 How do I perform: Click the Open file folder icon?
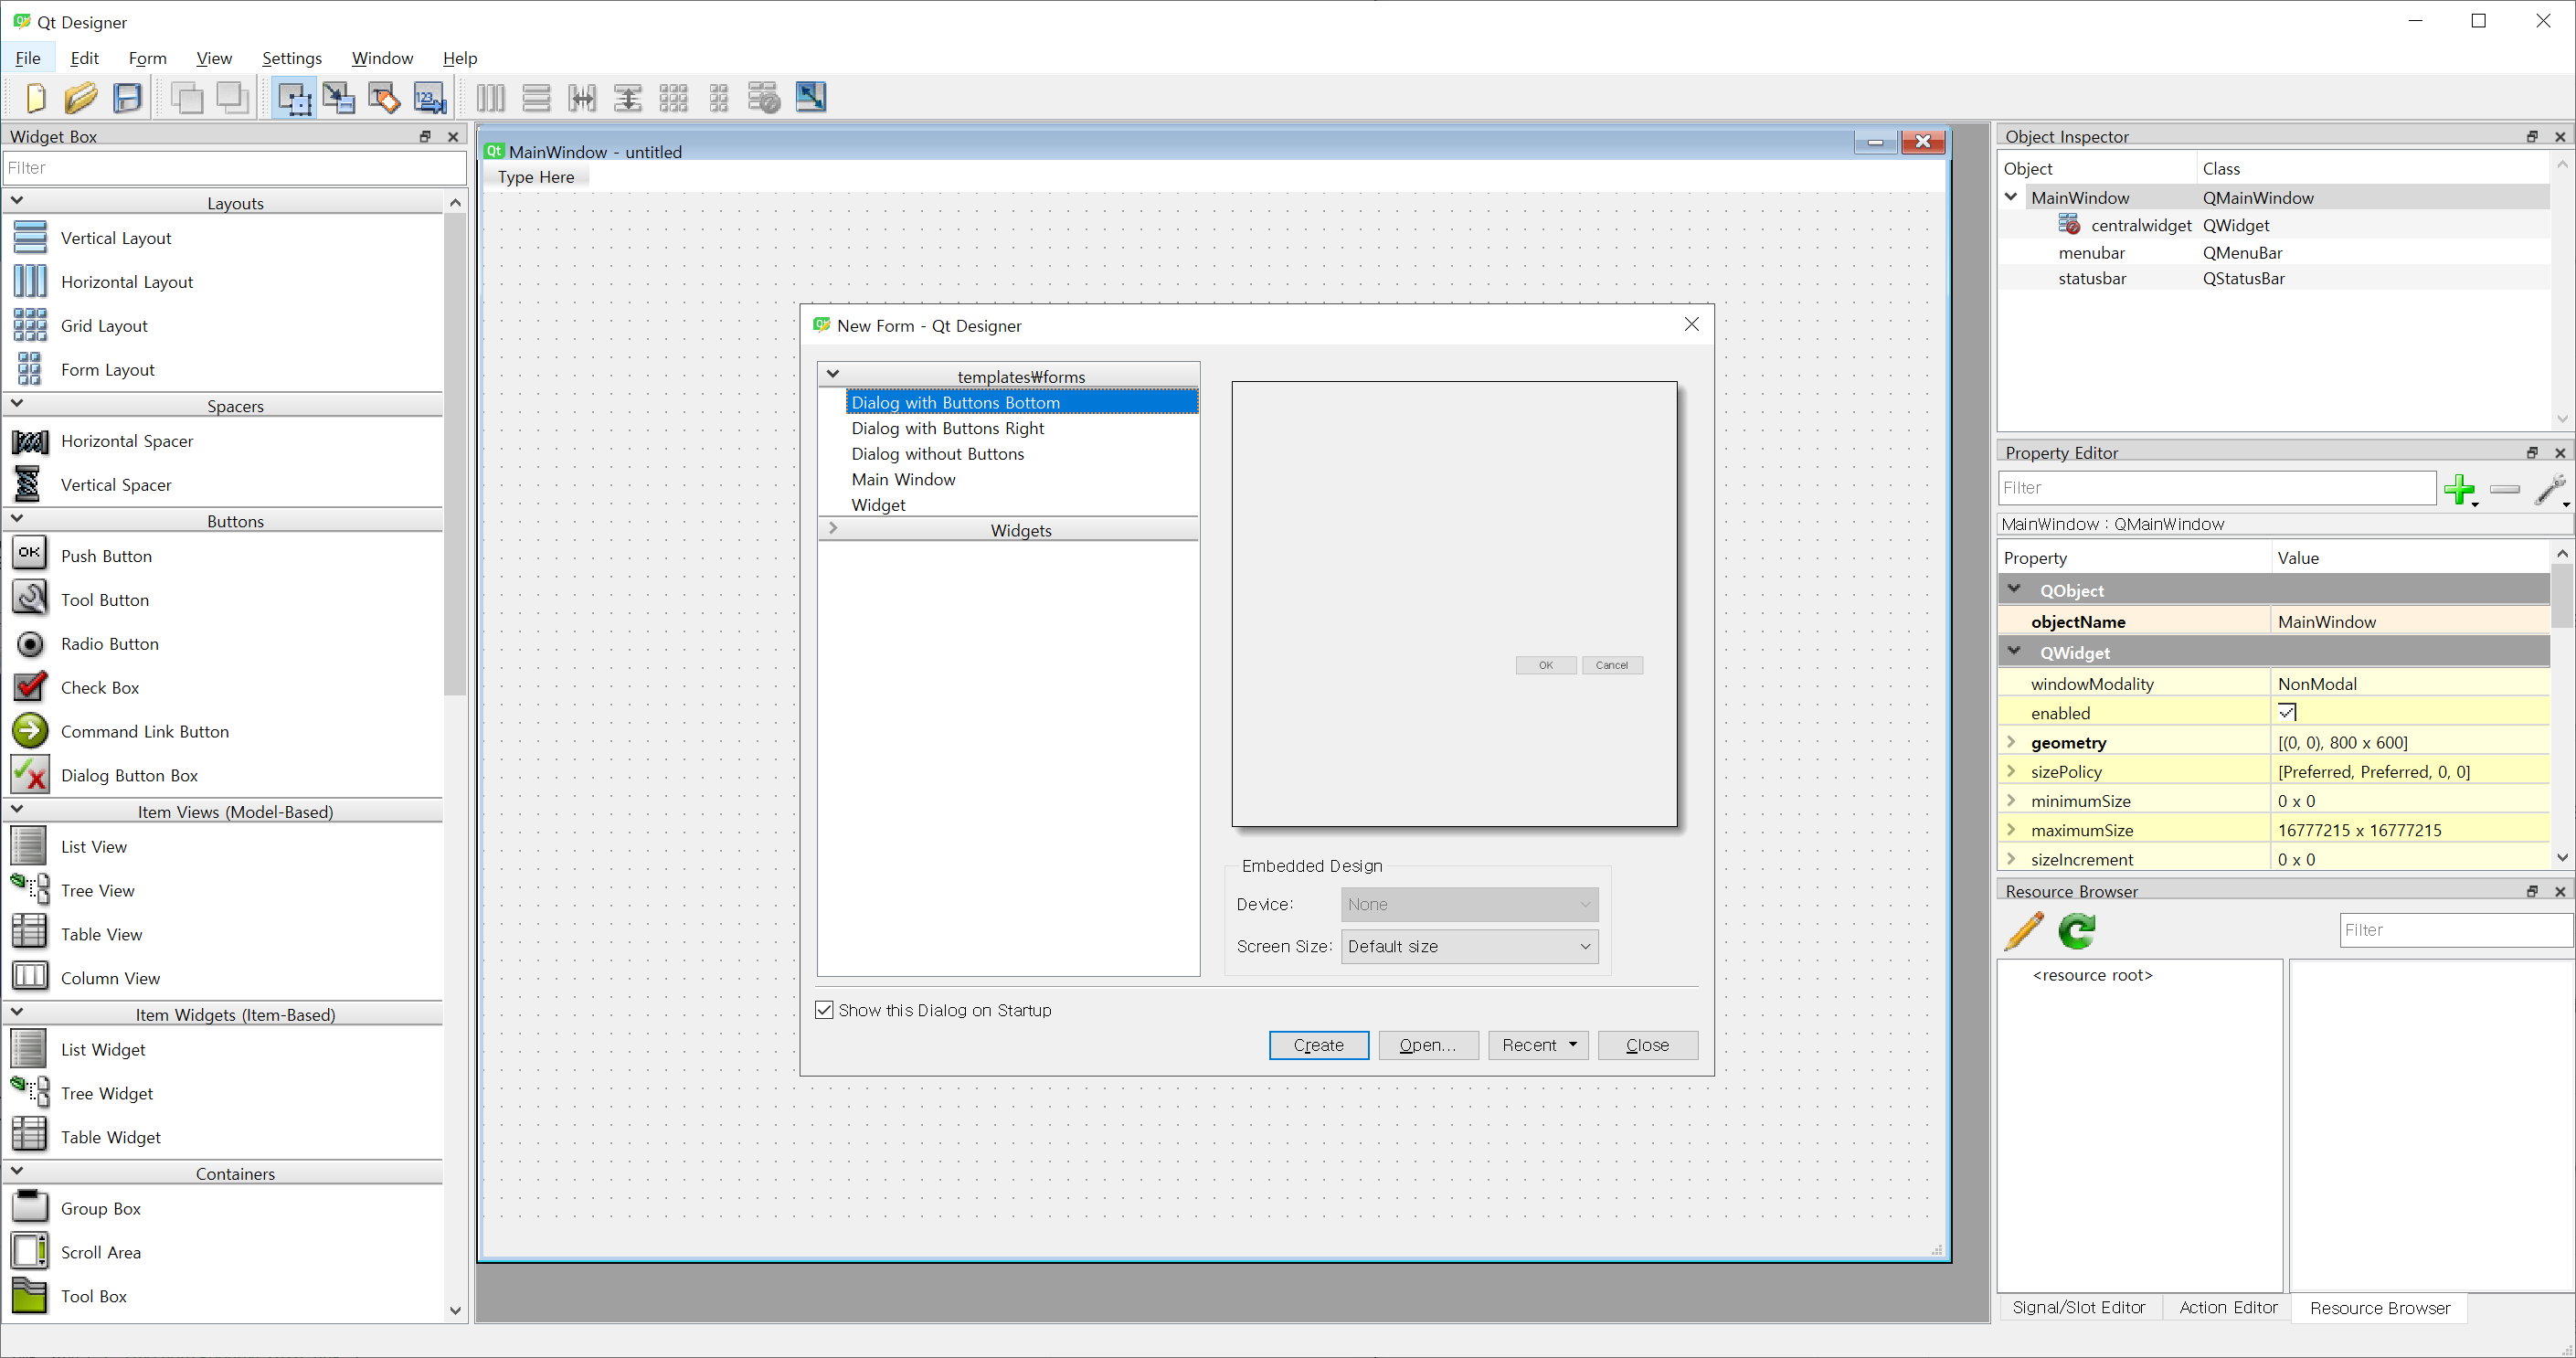click(81, 98)
